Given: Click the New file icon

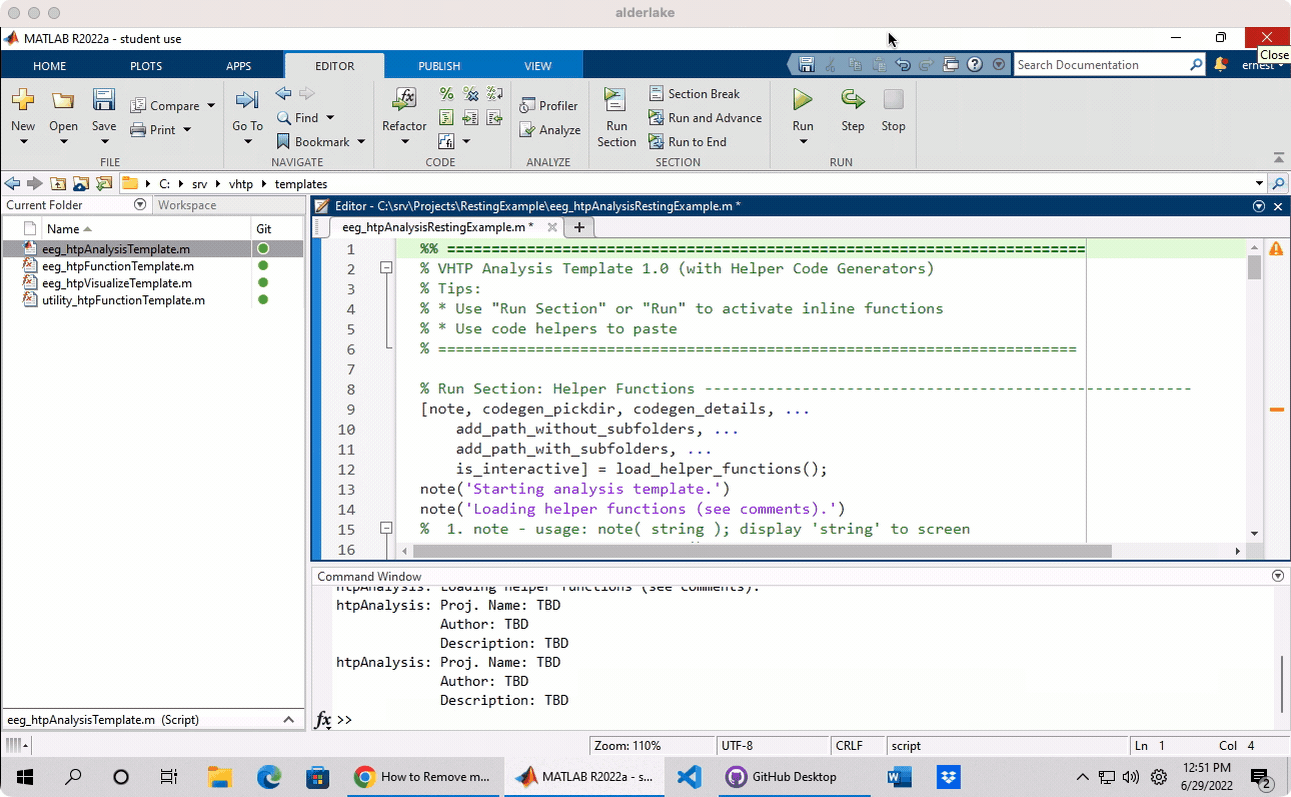Looking at the screenshot, I should 23,100.
